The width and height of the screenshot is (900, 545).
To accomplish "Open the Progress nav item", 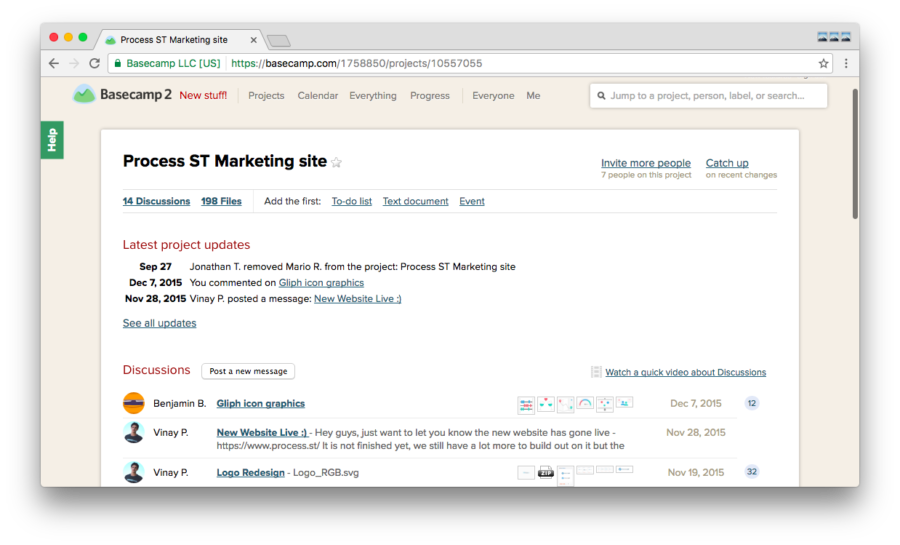I will [430, 96].
